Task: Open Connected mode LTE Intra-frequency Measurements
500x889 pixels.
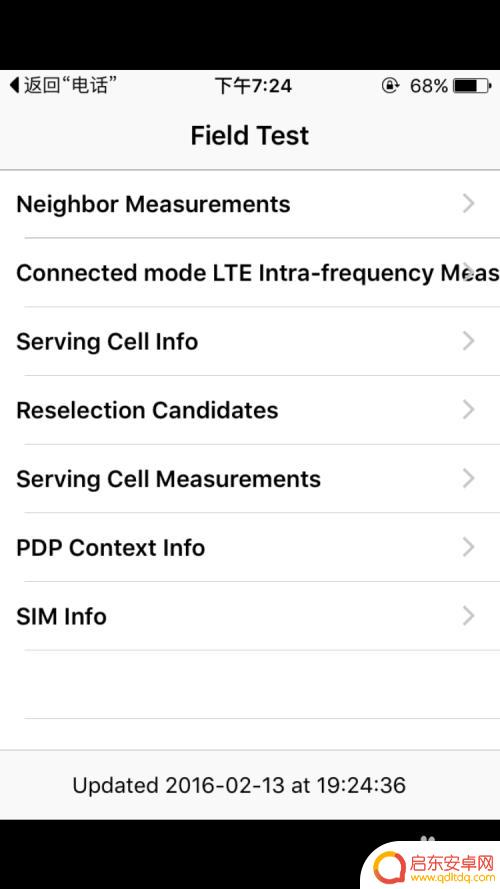Action: click(x=250, y=273)
